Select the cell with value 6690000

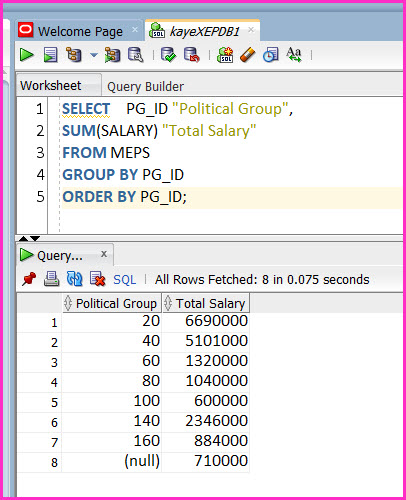(x=206, y=321)
